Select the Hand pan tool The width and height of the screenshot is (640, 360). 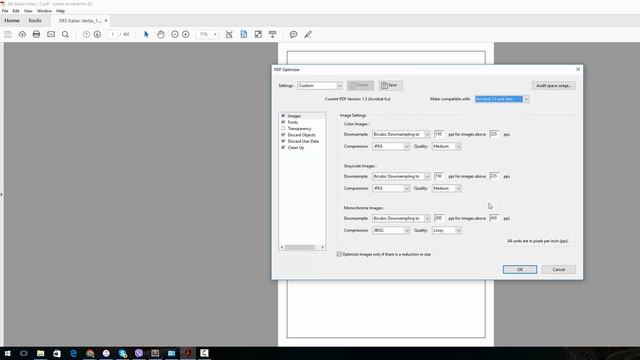[161, 35]
